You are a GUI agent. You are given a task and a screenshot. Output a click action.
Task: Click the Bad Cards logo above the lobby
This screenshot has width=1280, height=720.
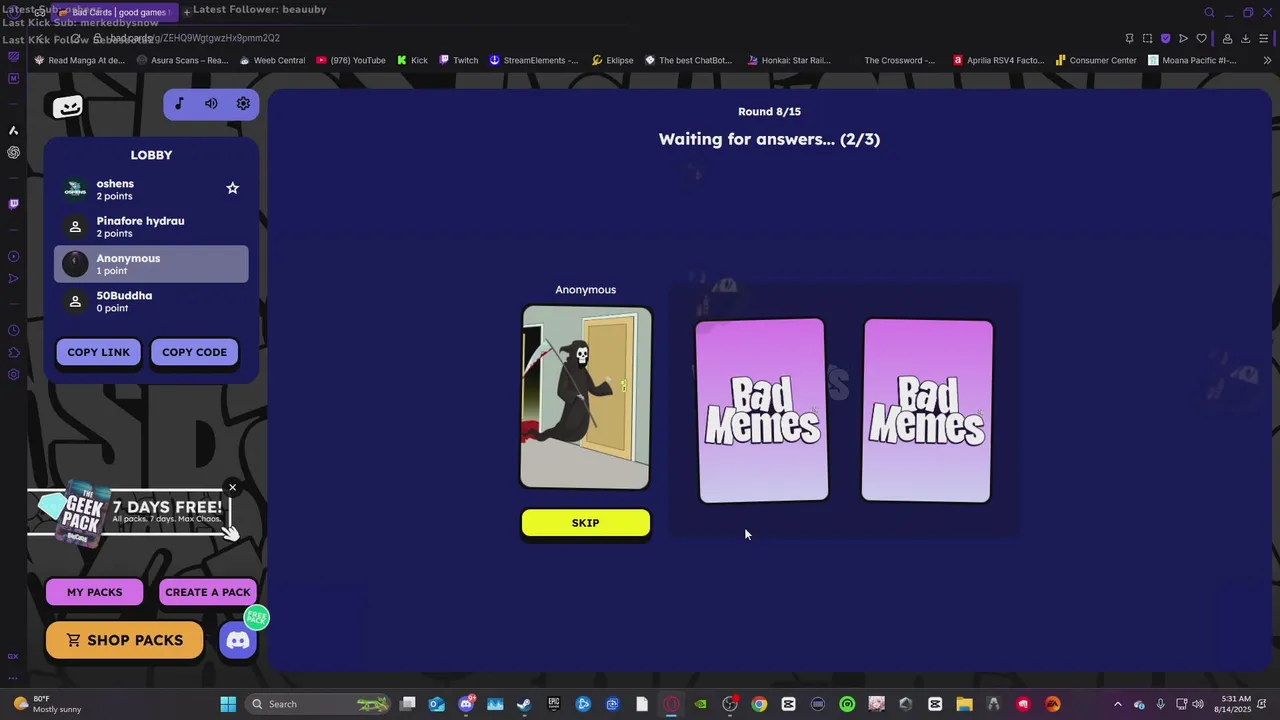click(x=68, y=107)
